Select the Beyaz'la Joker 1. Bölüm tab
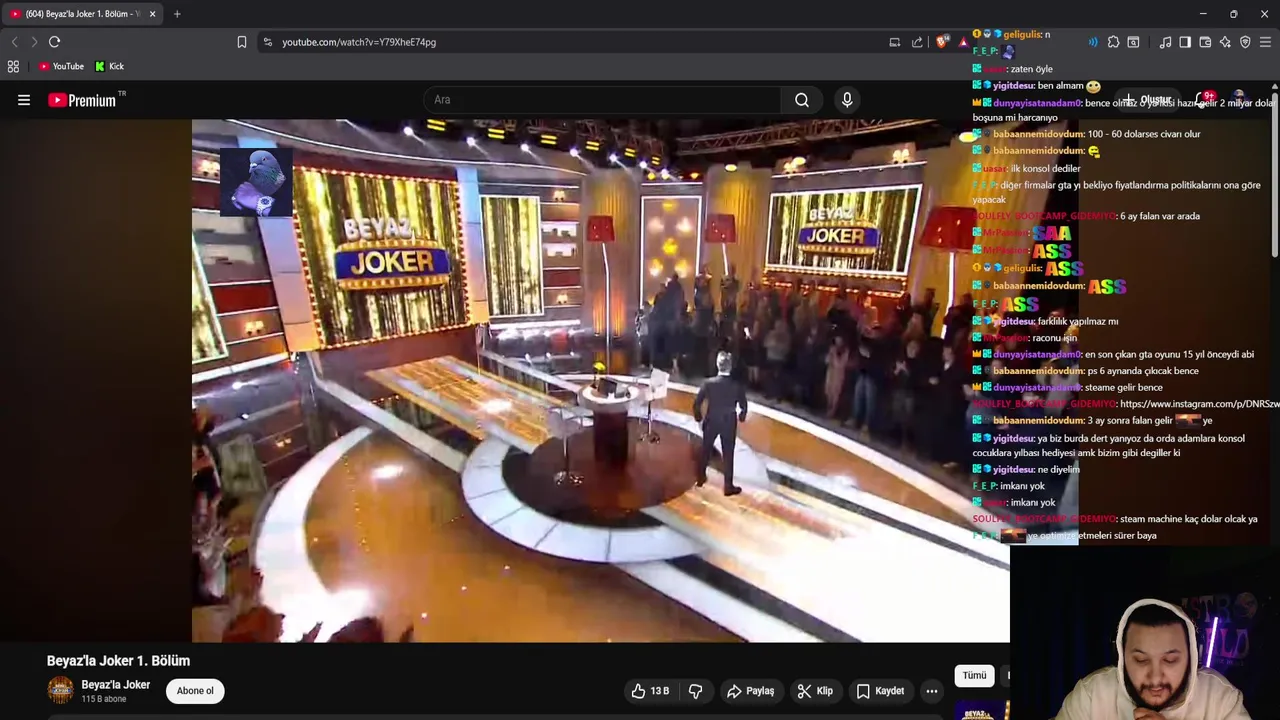 (x=83, y=14)
